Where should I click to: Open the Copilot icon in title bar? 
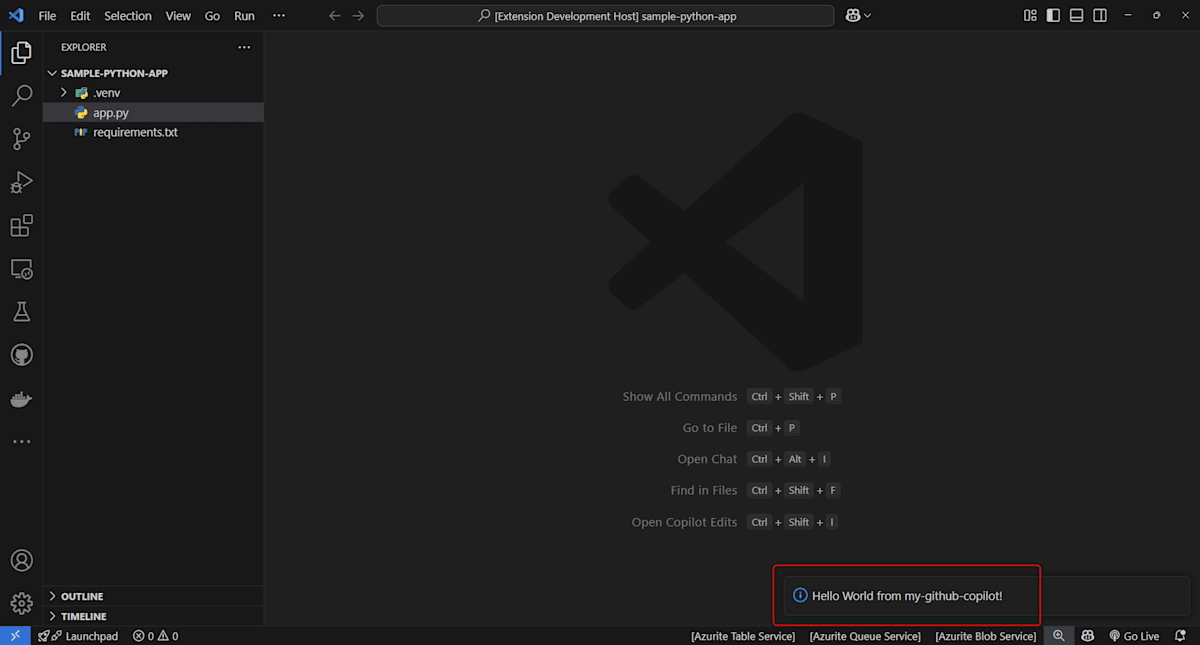coord(854,16)
